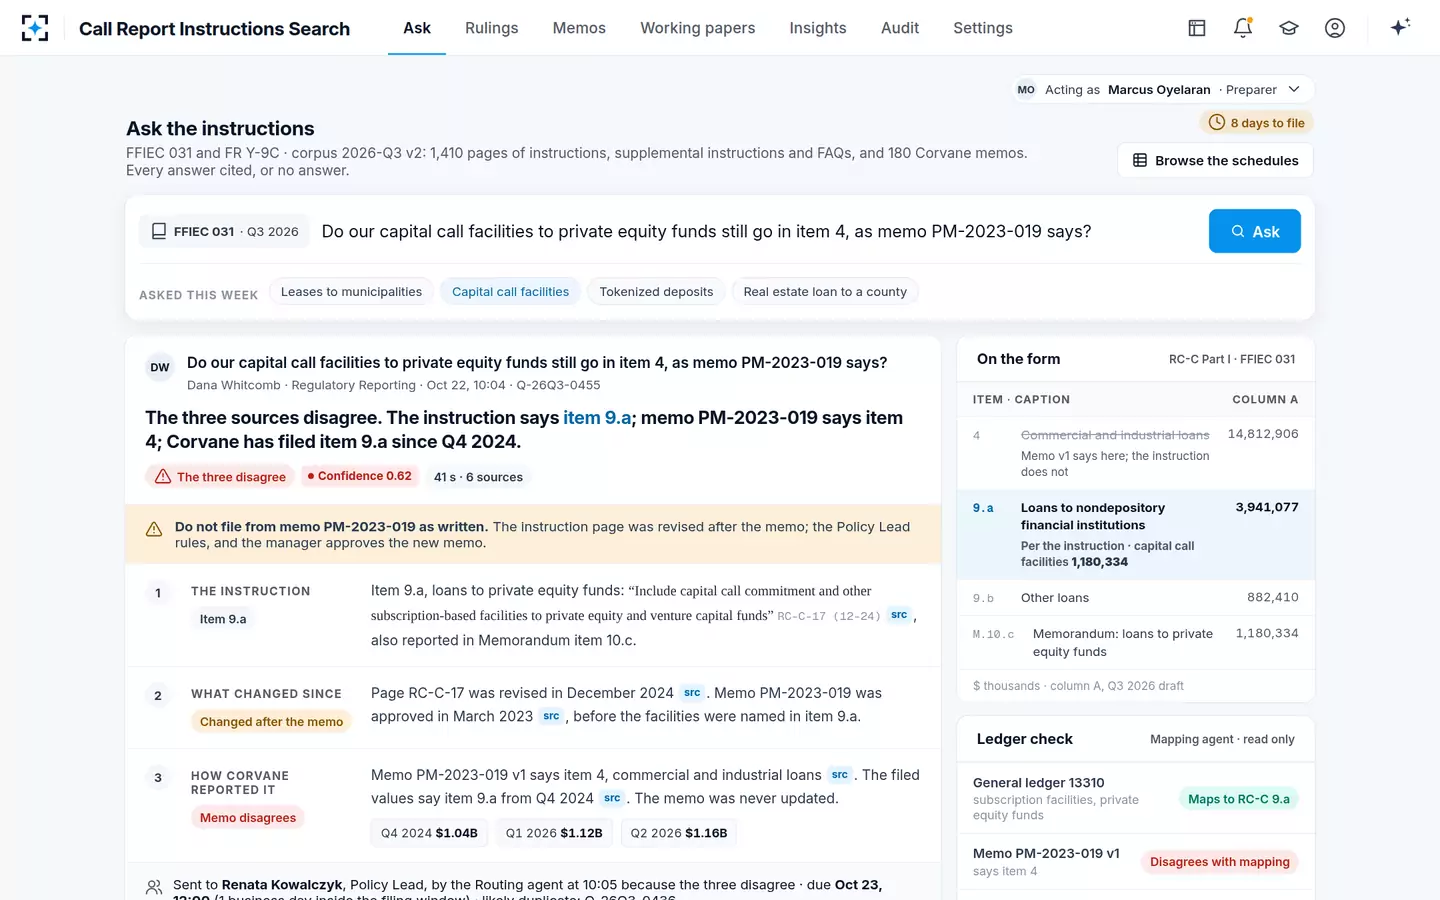
Task: Open the Memos tab
Action: pos(579,28)
